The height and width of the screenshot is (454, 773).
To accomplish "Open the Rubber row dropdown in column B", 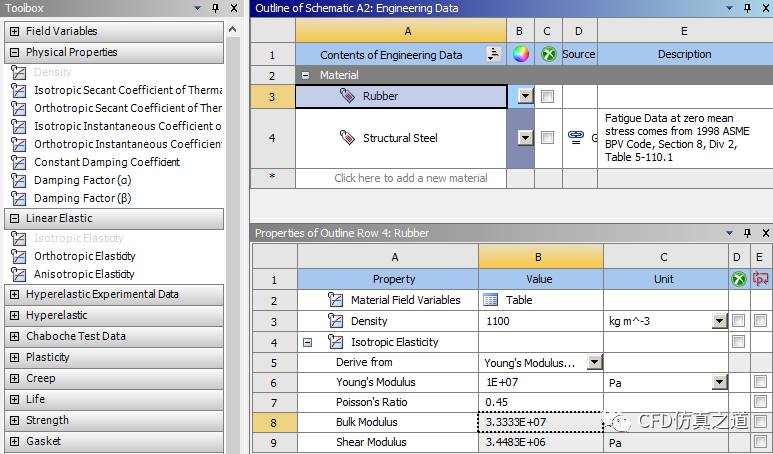I will [526, 96].
